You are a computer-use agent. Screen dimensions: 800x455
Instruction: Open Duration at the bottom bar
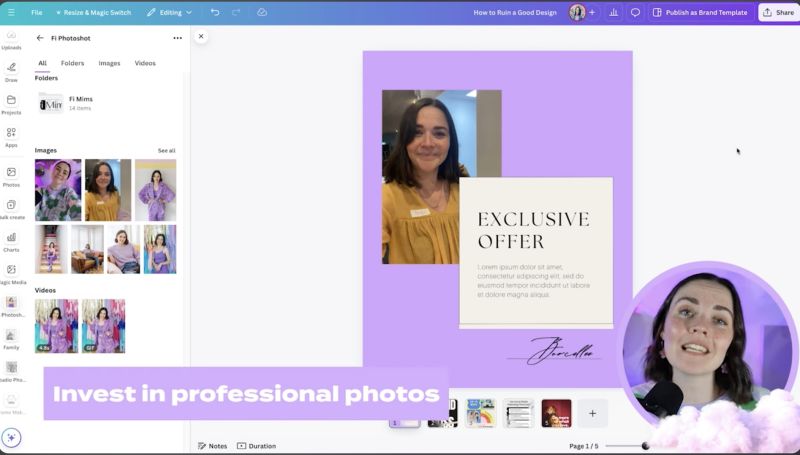pos(257,446)
